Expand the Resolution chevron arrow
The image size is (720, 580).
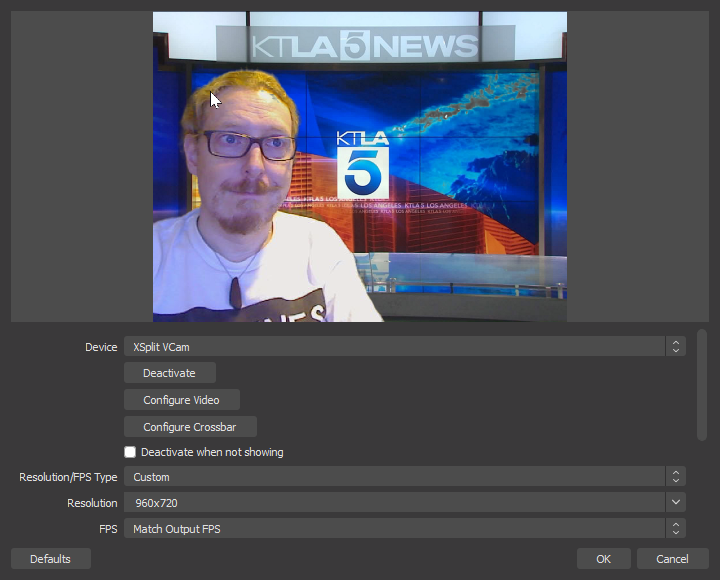(x=675, y=503)
